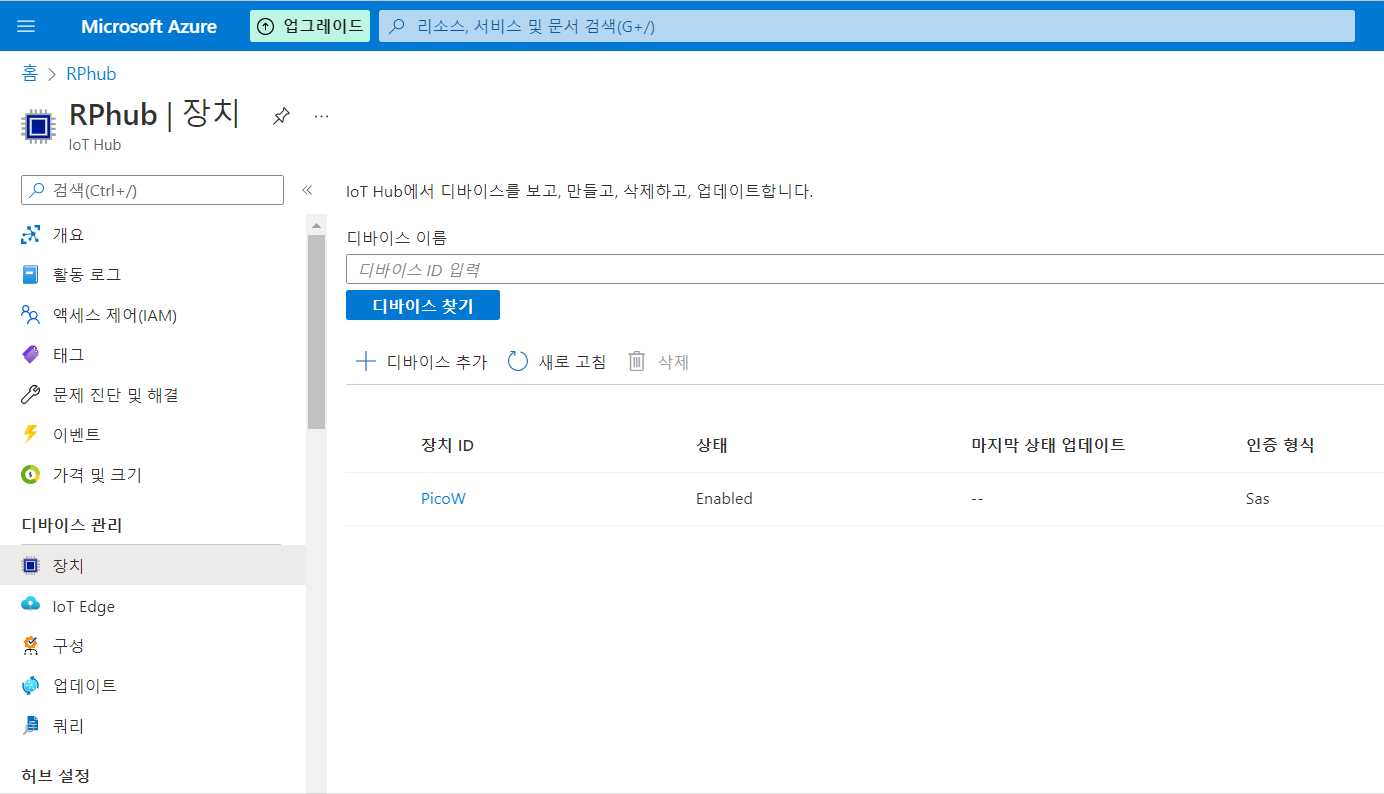The width and height of the screenshot is (1384, 794).
Task: Click 삭제 label in toolbar
Action: point(673,362)
